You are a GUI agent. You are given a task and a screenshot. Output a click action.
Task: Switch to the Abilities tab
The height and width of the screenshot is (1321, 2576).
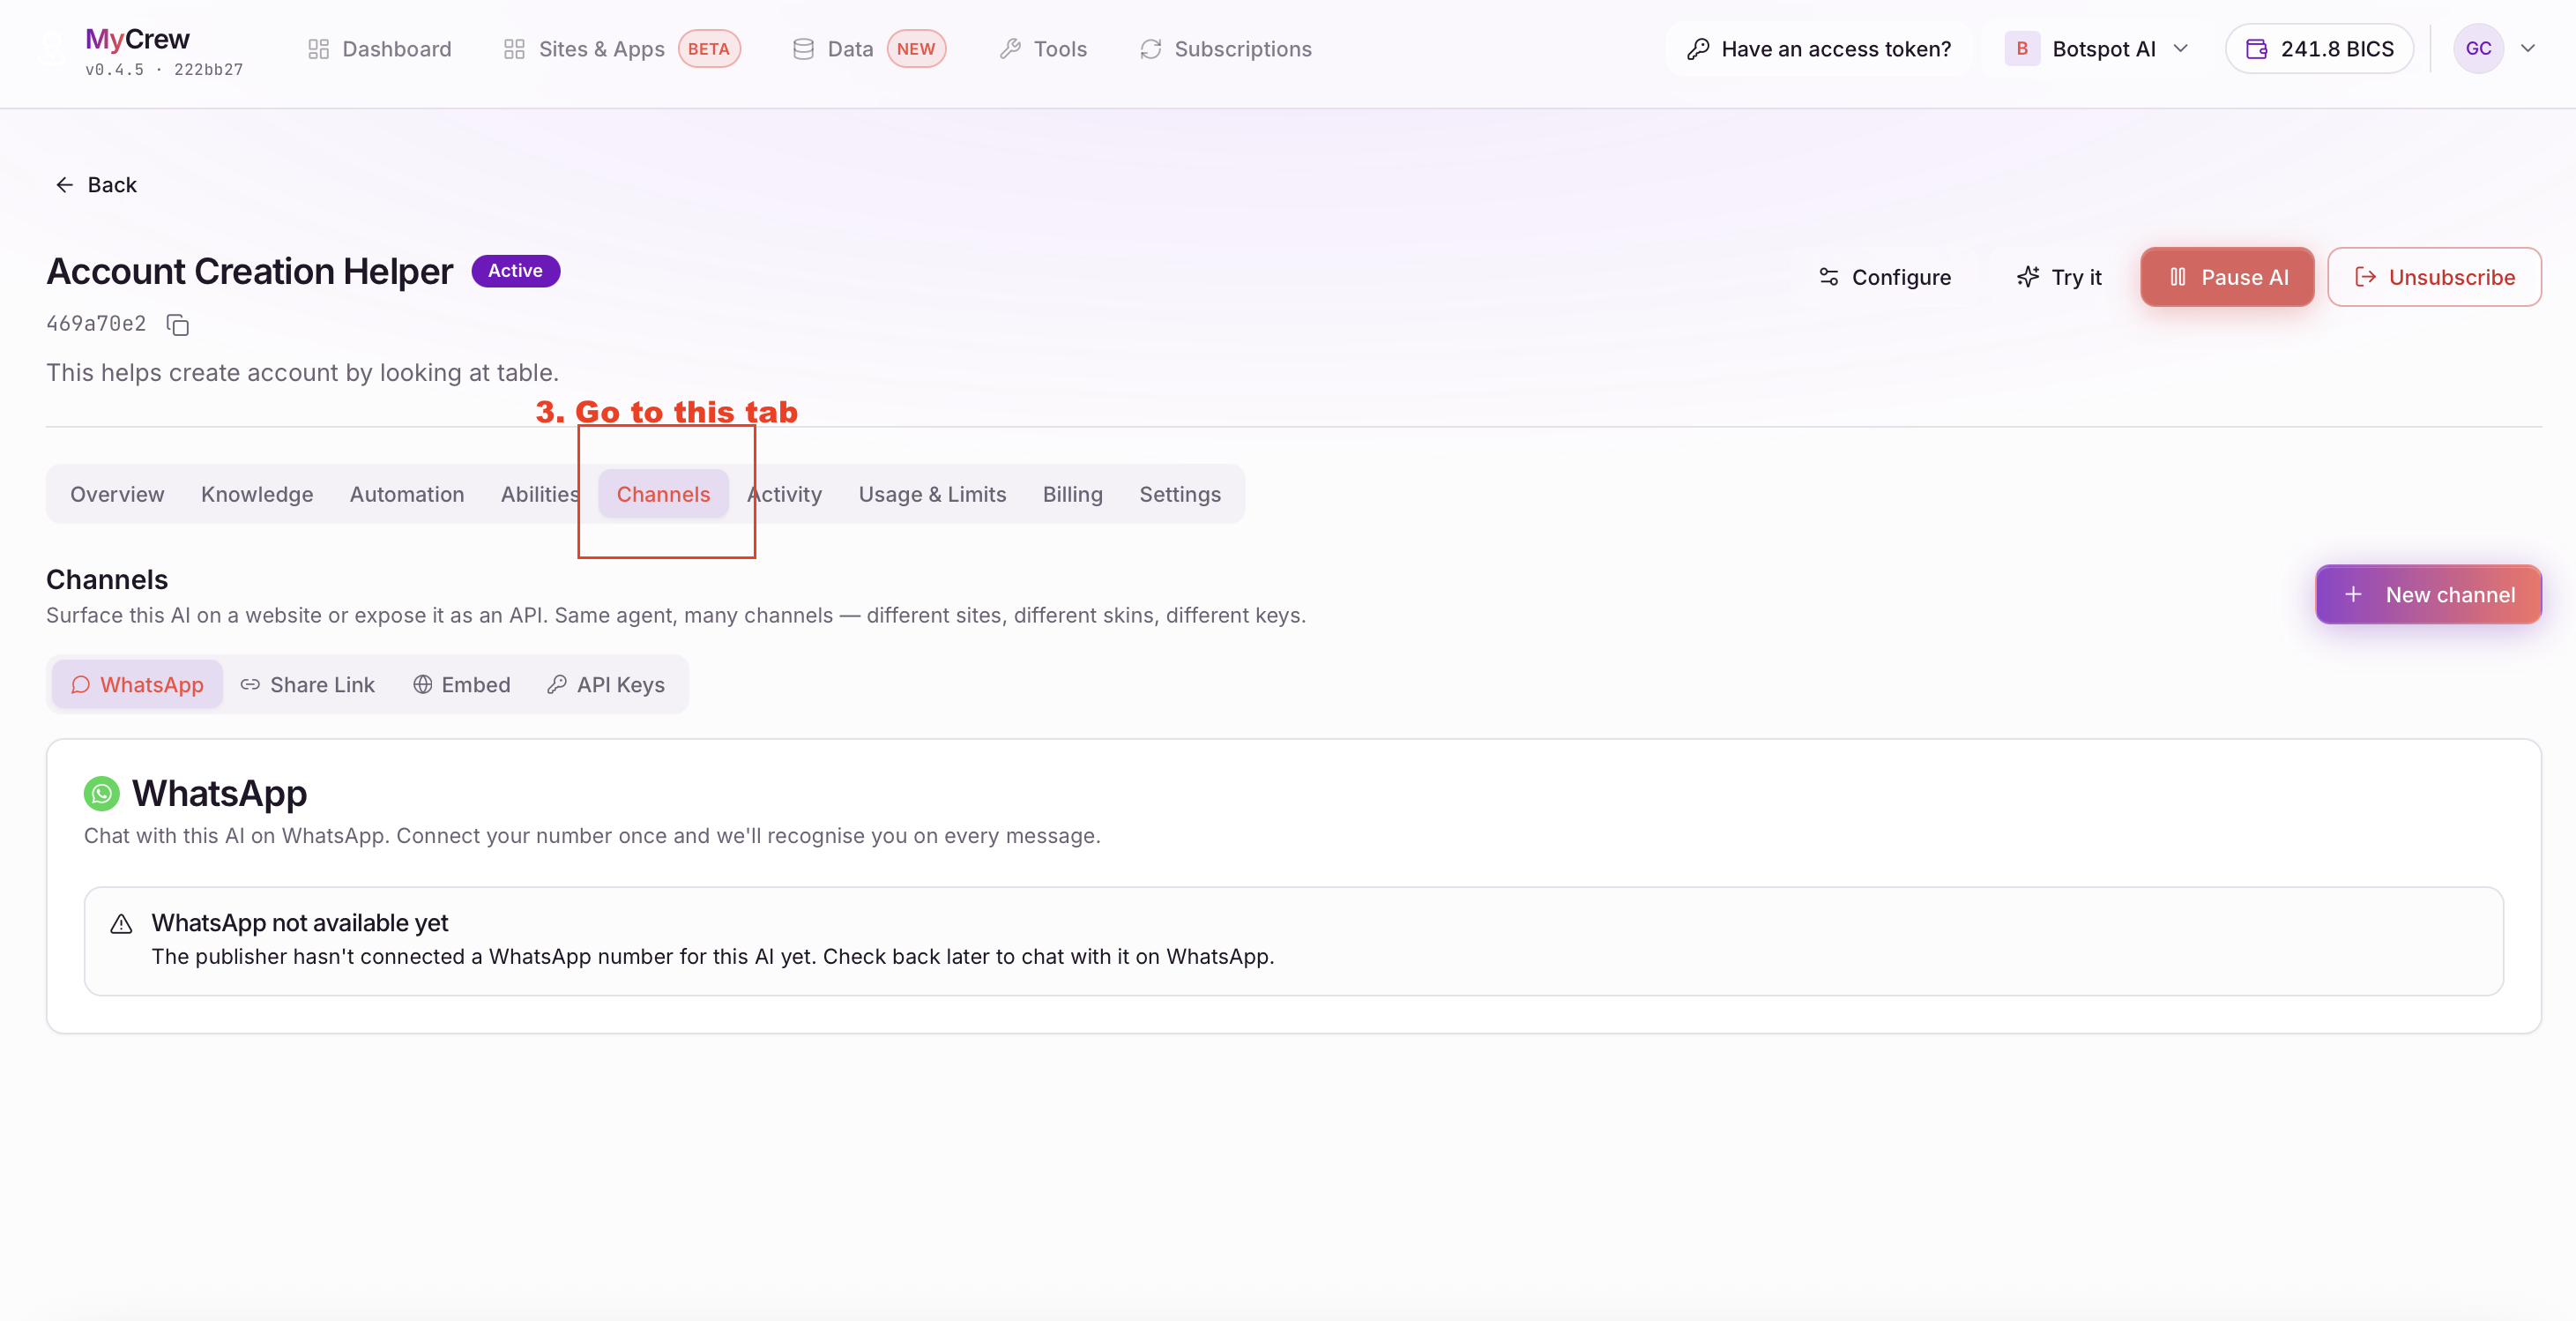pos(540,494)
